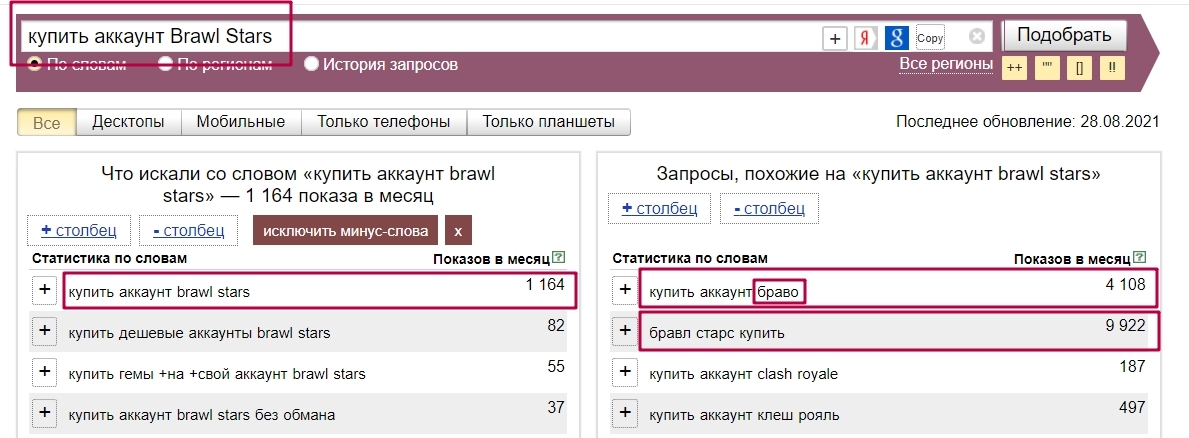The image size is (1189, 438).
Task: Click the plus icon in the search bar
Action: click(x=834, y=39)
